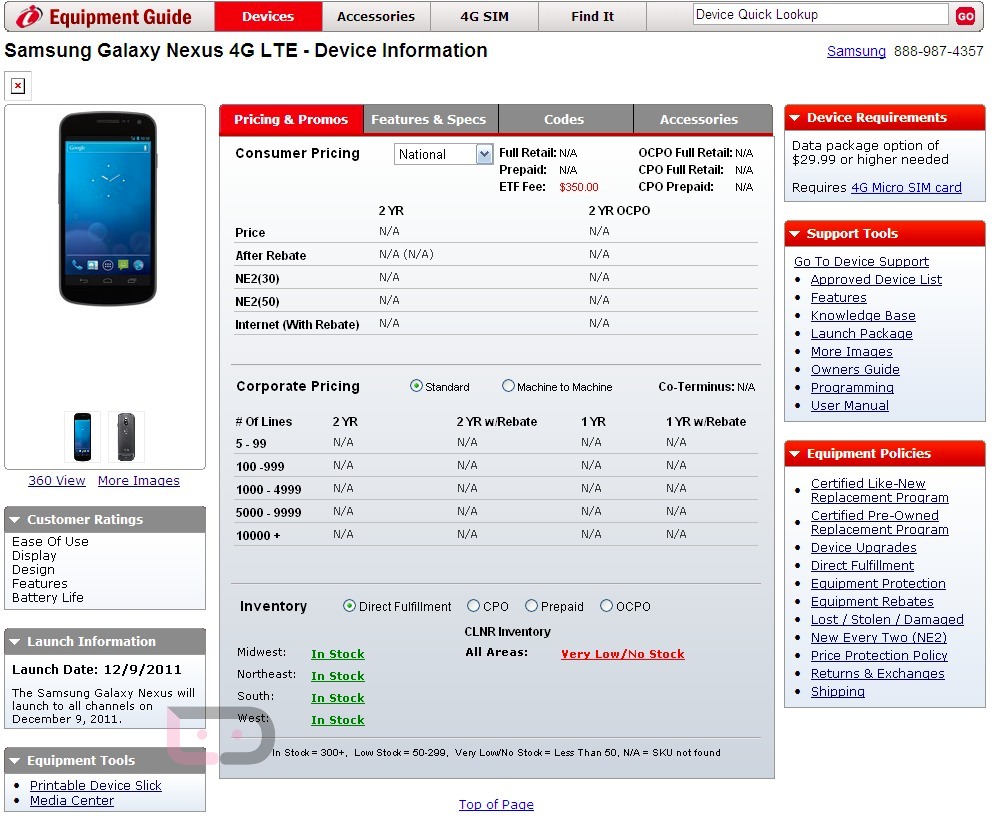
Task: Select Machine to Machine pricing option
Action: (508, 386)
